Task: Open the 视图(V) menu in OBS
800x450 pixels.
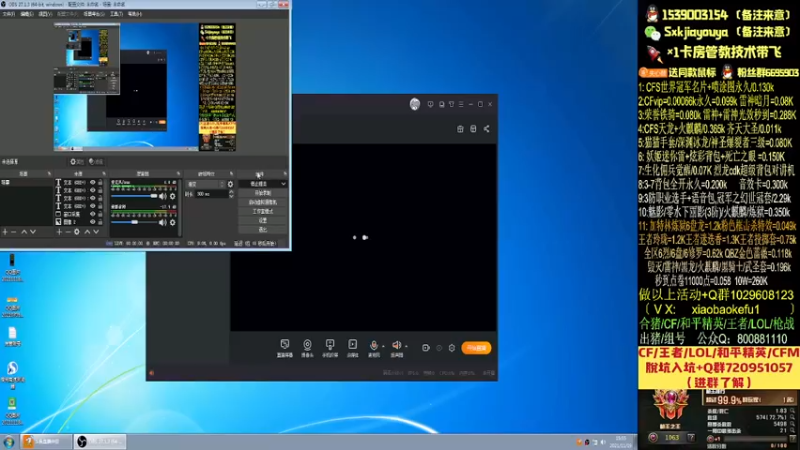Action: point(45,14)
